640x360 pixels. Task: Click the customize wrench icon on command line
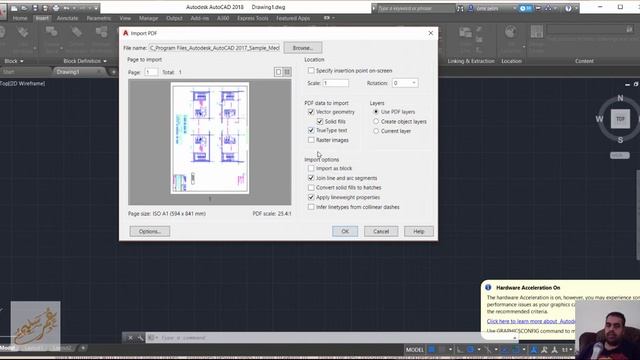coord(140,338)
